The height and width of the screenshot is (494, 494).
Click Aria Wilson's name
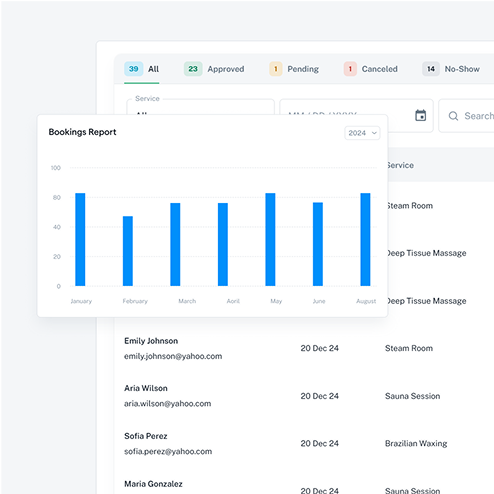coord(146,388)
